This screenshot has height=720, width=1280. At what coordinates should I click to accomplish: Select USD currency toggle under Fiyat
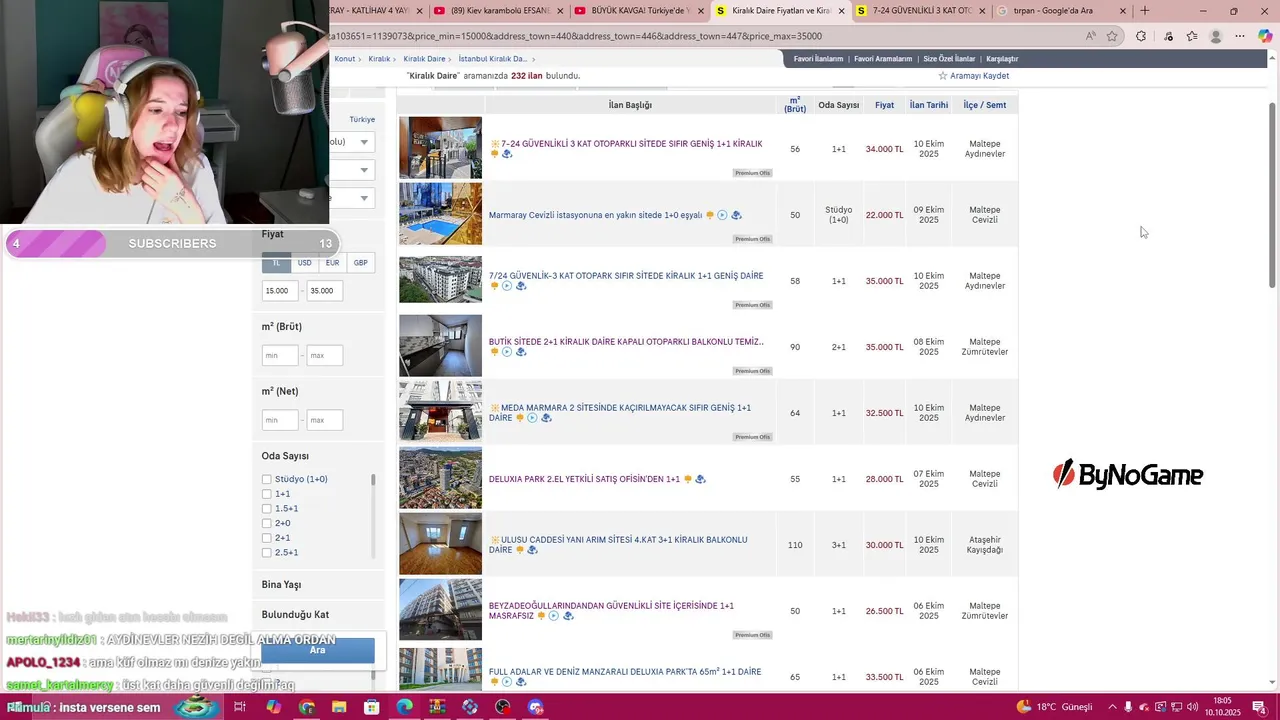[304, 263]
